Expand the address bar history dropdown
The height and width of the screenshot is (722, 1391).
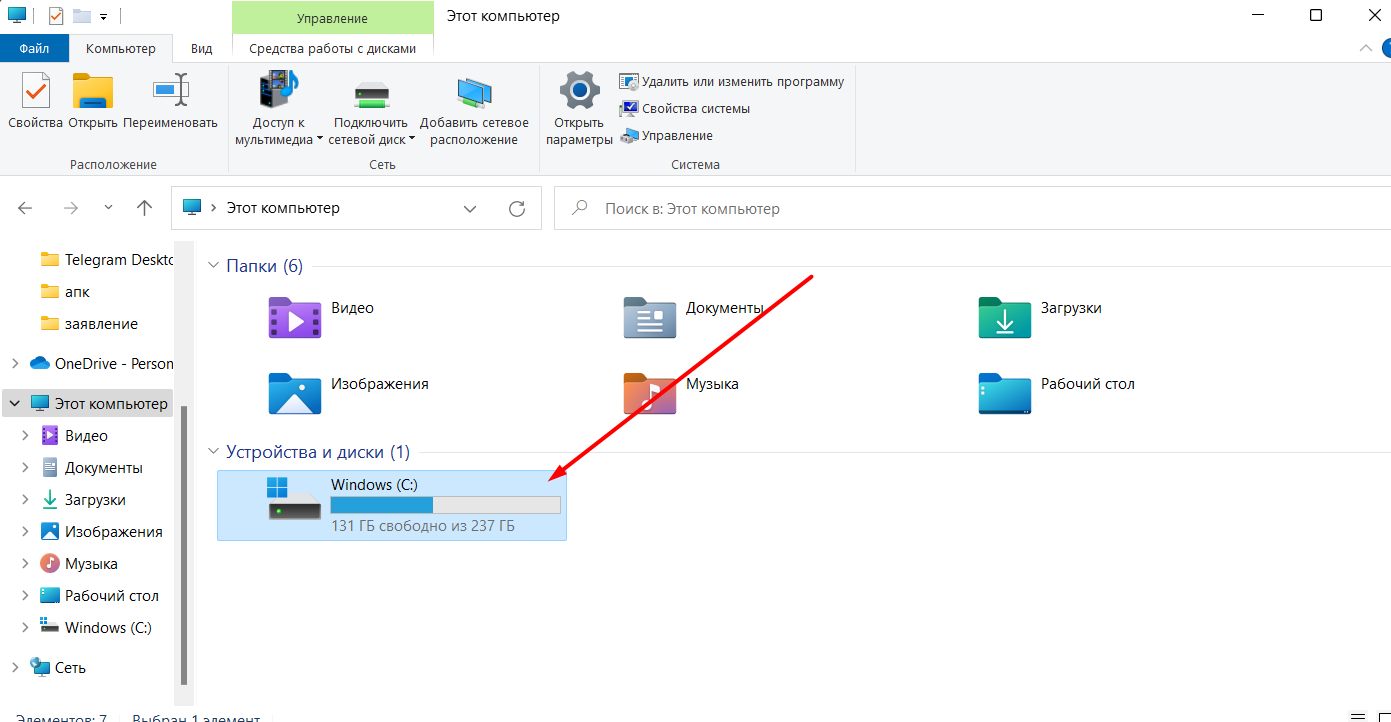[470, 209]
